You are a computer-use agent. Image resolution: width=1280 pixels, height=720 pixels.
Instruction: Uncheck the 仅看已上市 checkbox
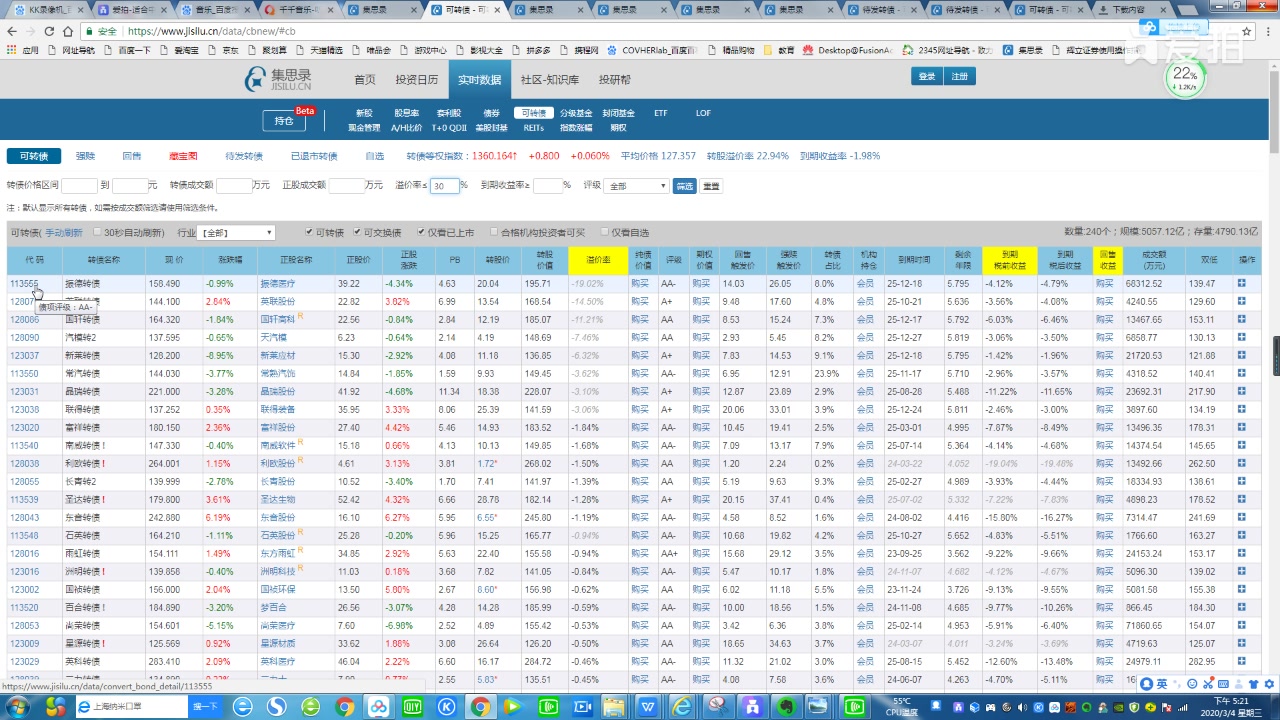tap(422, 232)
